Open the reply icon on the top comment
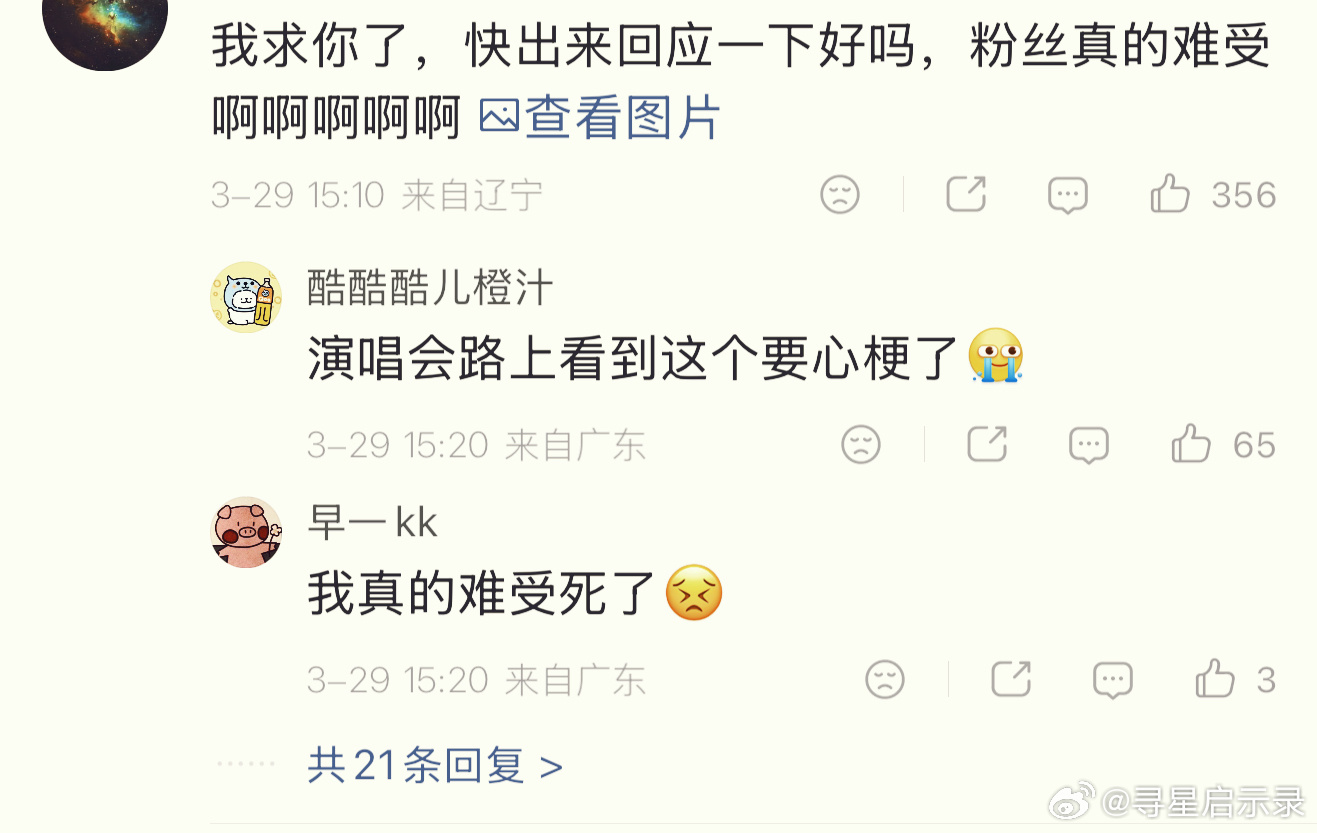Image resolution: width=1317 pixels, height=833 pixels. point(1068,195)
